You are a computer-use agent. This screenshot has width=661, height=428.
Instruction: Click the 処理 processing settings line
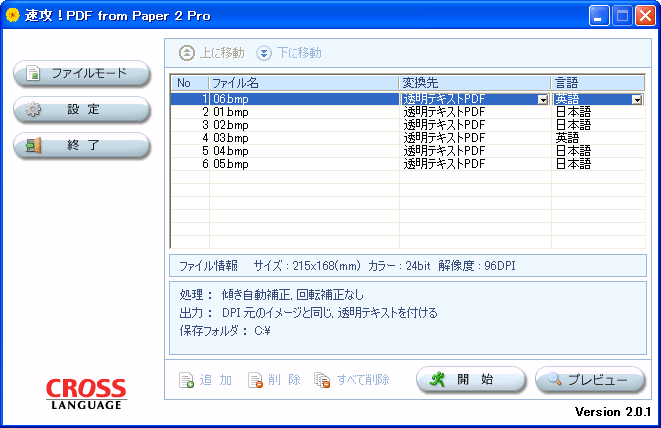(x=271, y=295)
